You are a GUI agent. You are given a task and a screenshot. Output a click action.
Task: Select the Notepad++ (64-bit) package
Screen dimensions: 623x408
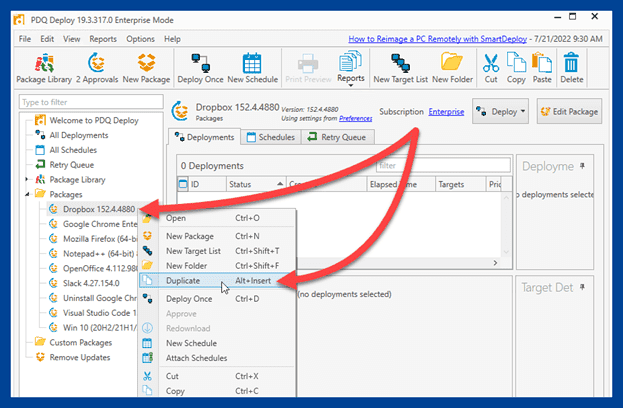click(93, 253)
